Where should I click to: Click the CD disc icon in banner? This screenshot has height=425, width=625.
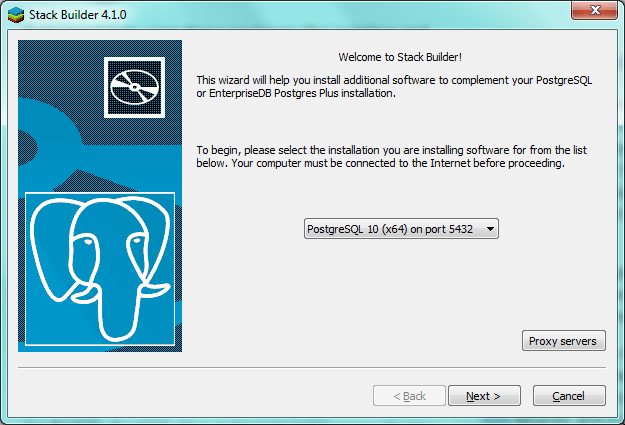(134, 87)
